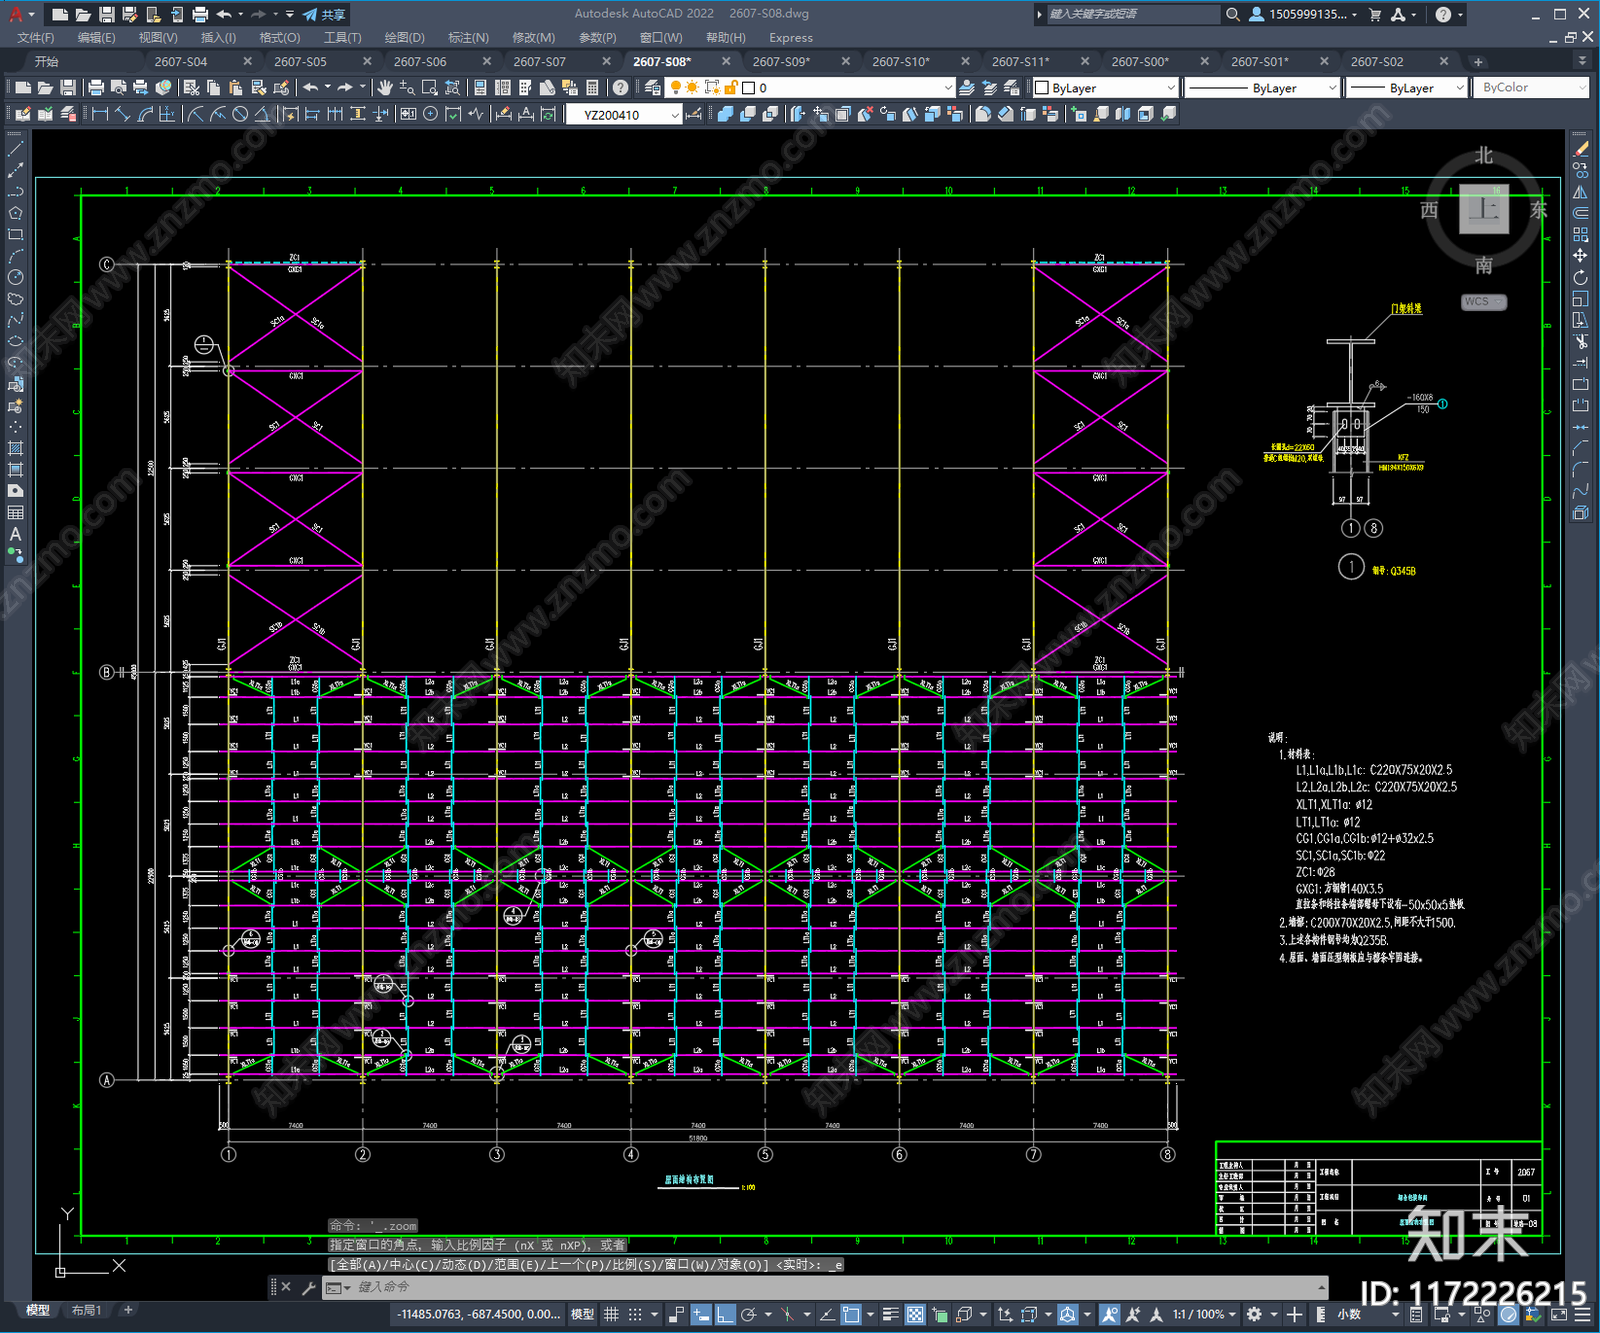Click the Autodesk App Store cart icon
The width and height of the screenshot is (1600, 1333).
[1375, 14]
